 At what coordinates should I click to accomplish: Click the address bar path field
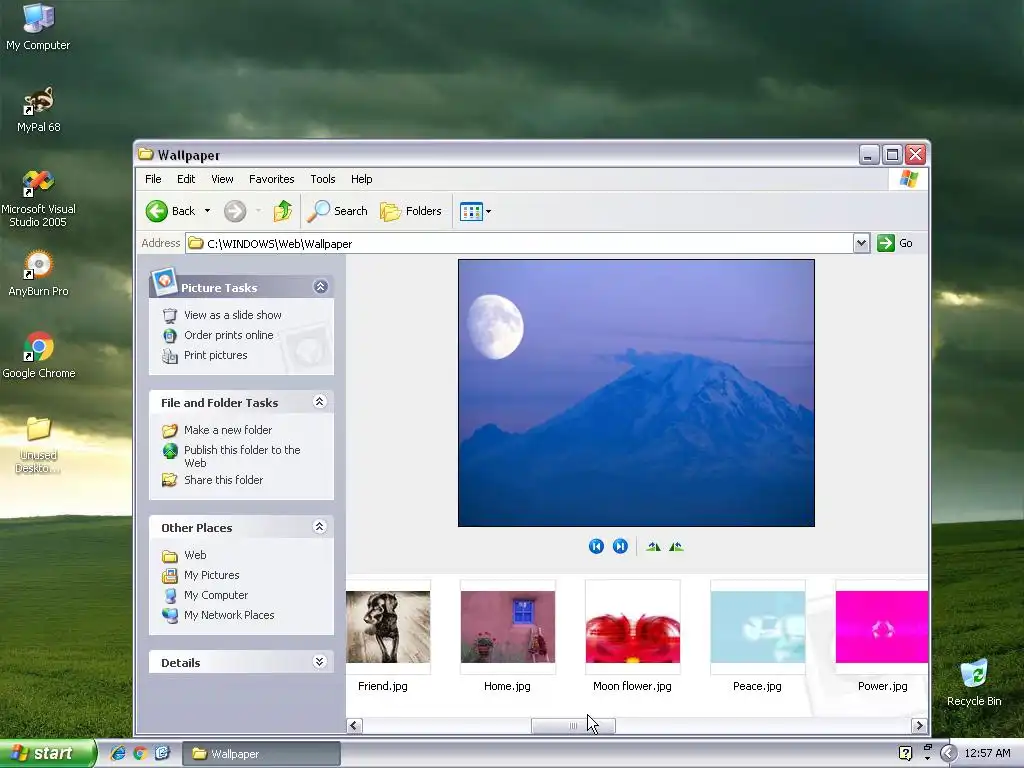pos(519,244)
